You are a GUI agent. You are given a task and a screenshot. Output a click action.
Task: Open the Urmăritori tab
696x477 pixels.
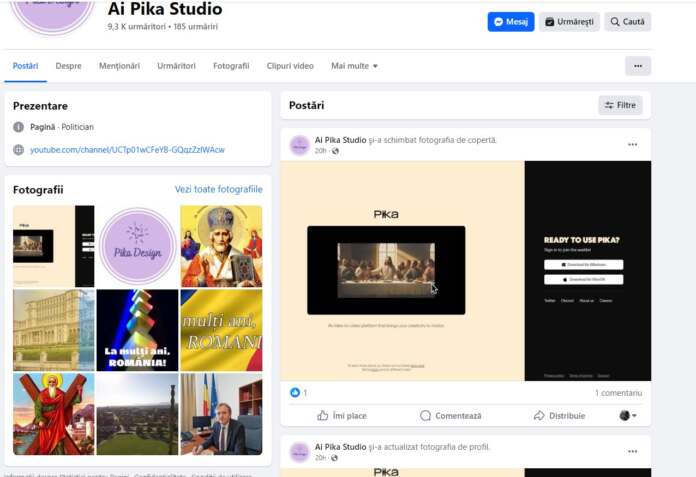(176, 66)
